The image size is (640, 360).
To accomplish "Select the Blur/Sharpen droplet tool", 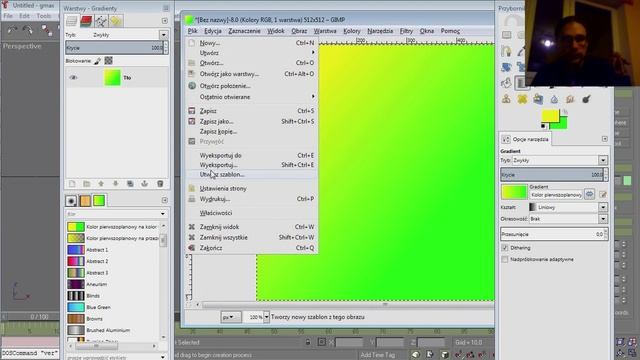I will click(554, 99).
